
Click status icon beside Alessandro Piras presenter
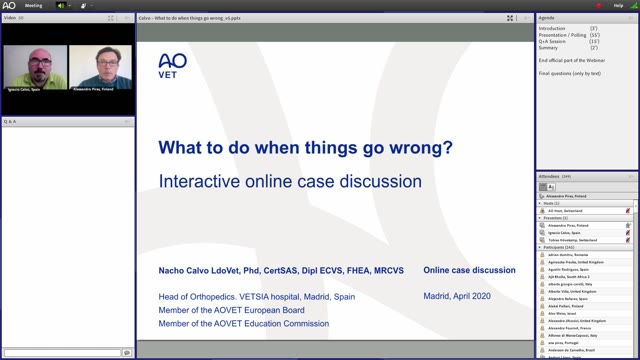(x=628, y=225)
